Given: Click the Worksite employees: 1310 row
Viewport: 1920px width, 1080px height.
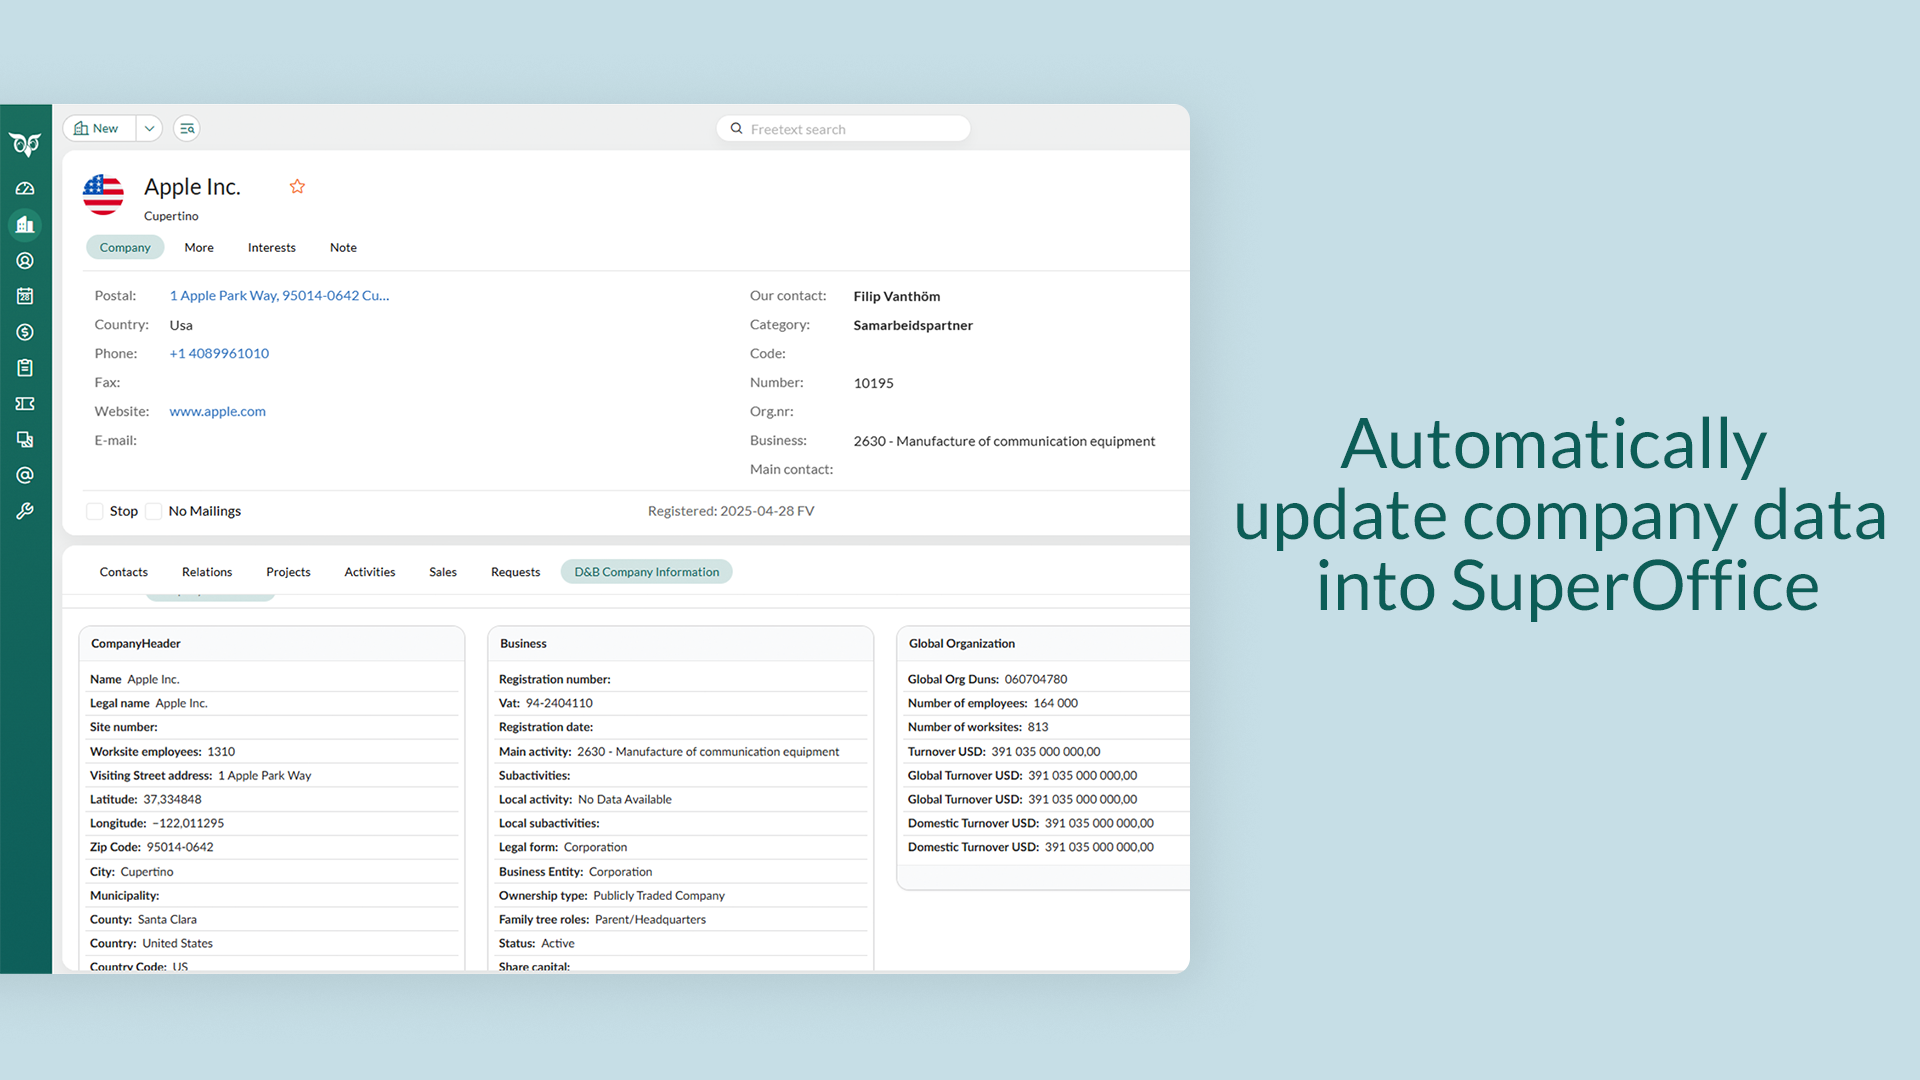Looking at the screenshot, I should click(272, 751).
